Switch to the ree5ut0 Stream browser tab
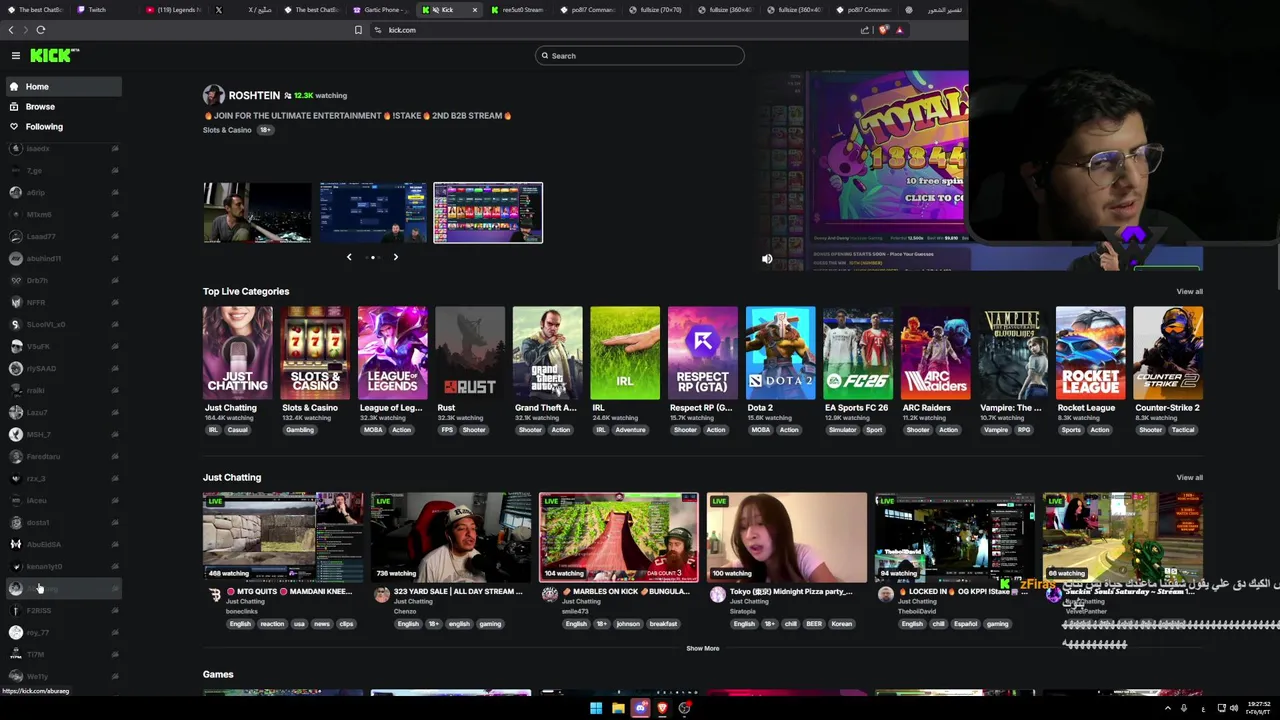This screenshot has width=1280, height=720. point(518,10)
